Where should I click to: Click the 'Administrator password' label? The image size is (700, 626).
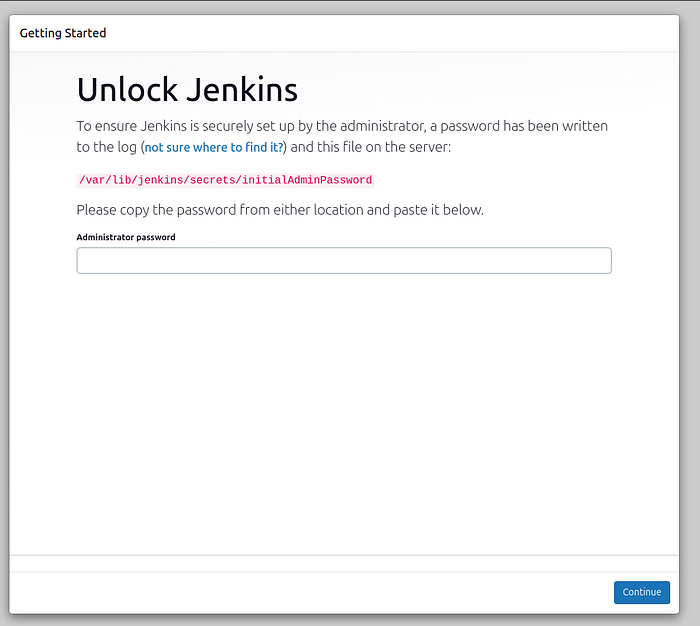[x=126, y=237]
